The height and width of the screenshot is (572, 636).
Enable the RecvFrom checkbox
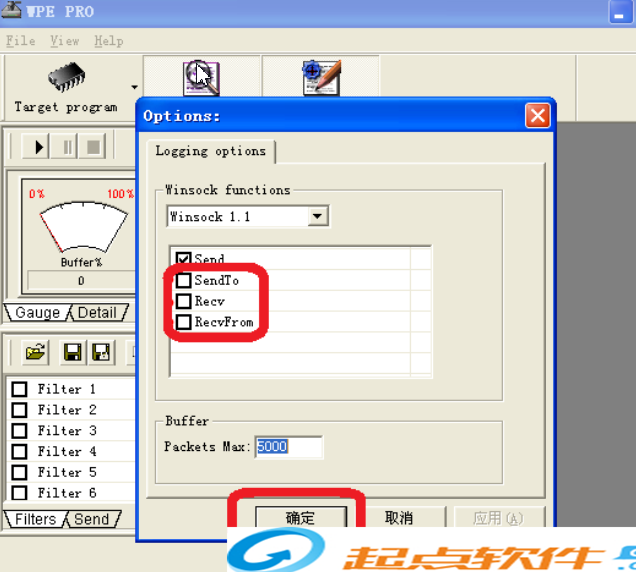pyautogui.click(x=183, y=322)
